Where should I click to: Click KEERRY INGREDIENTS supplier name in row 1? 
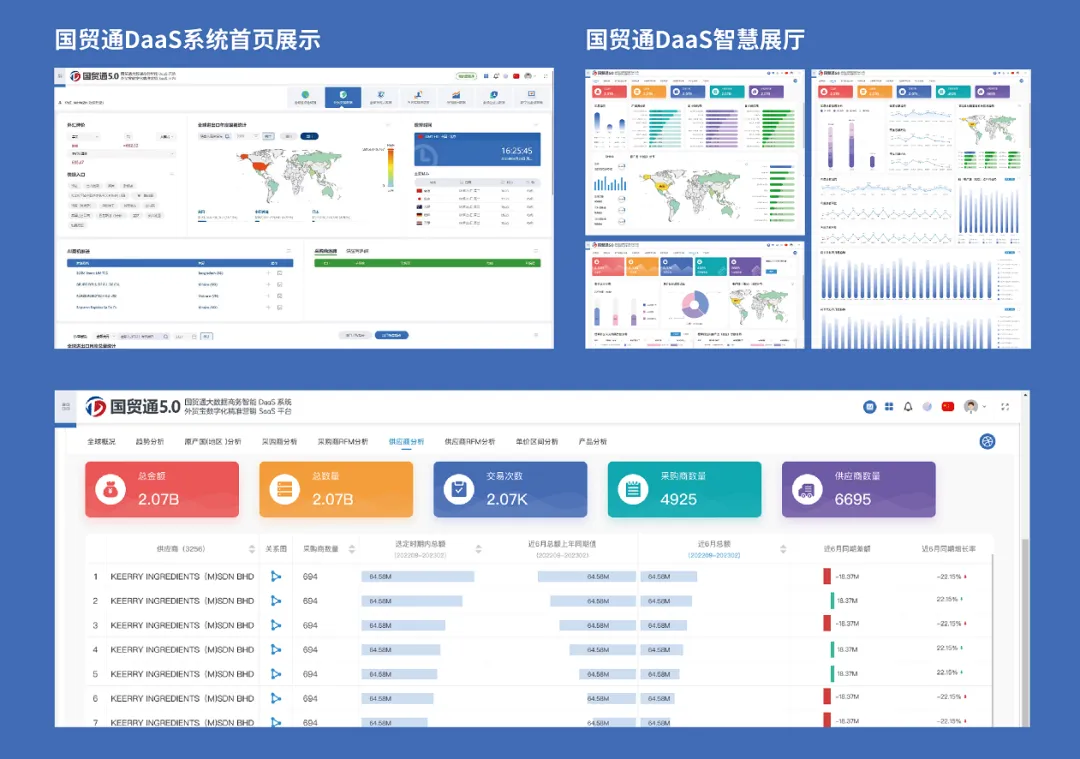(182, 576)
